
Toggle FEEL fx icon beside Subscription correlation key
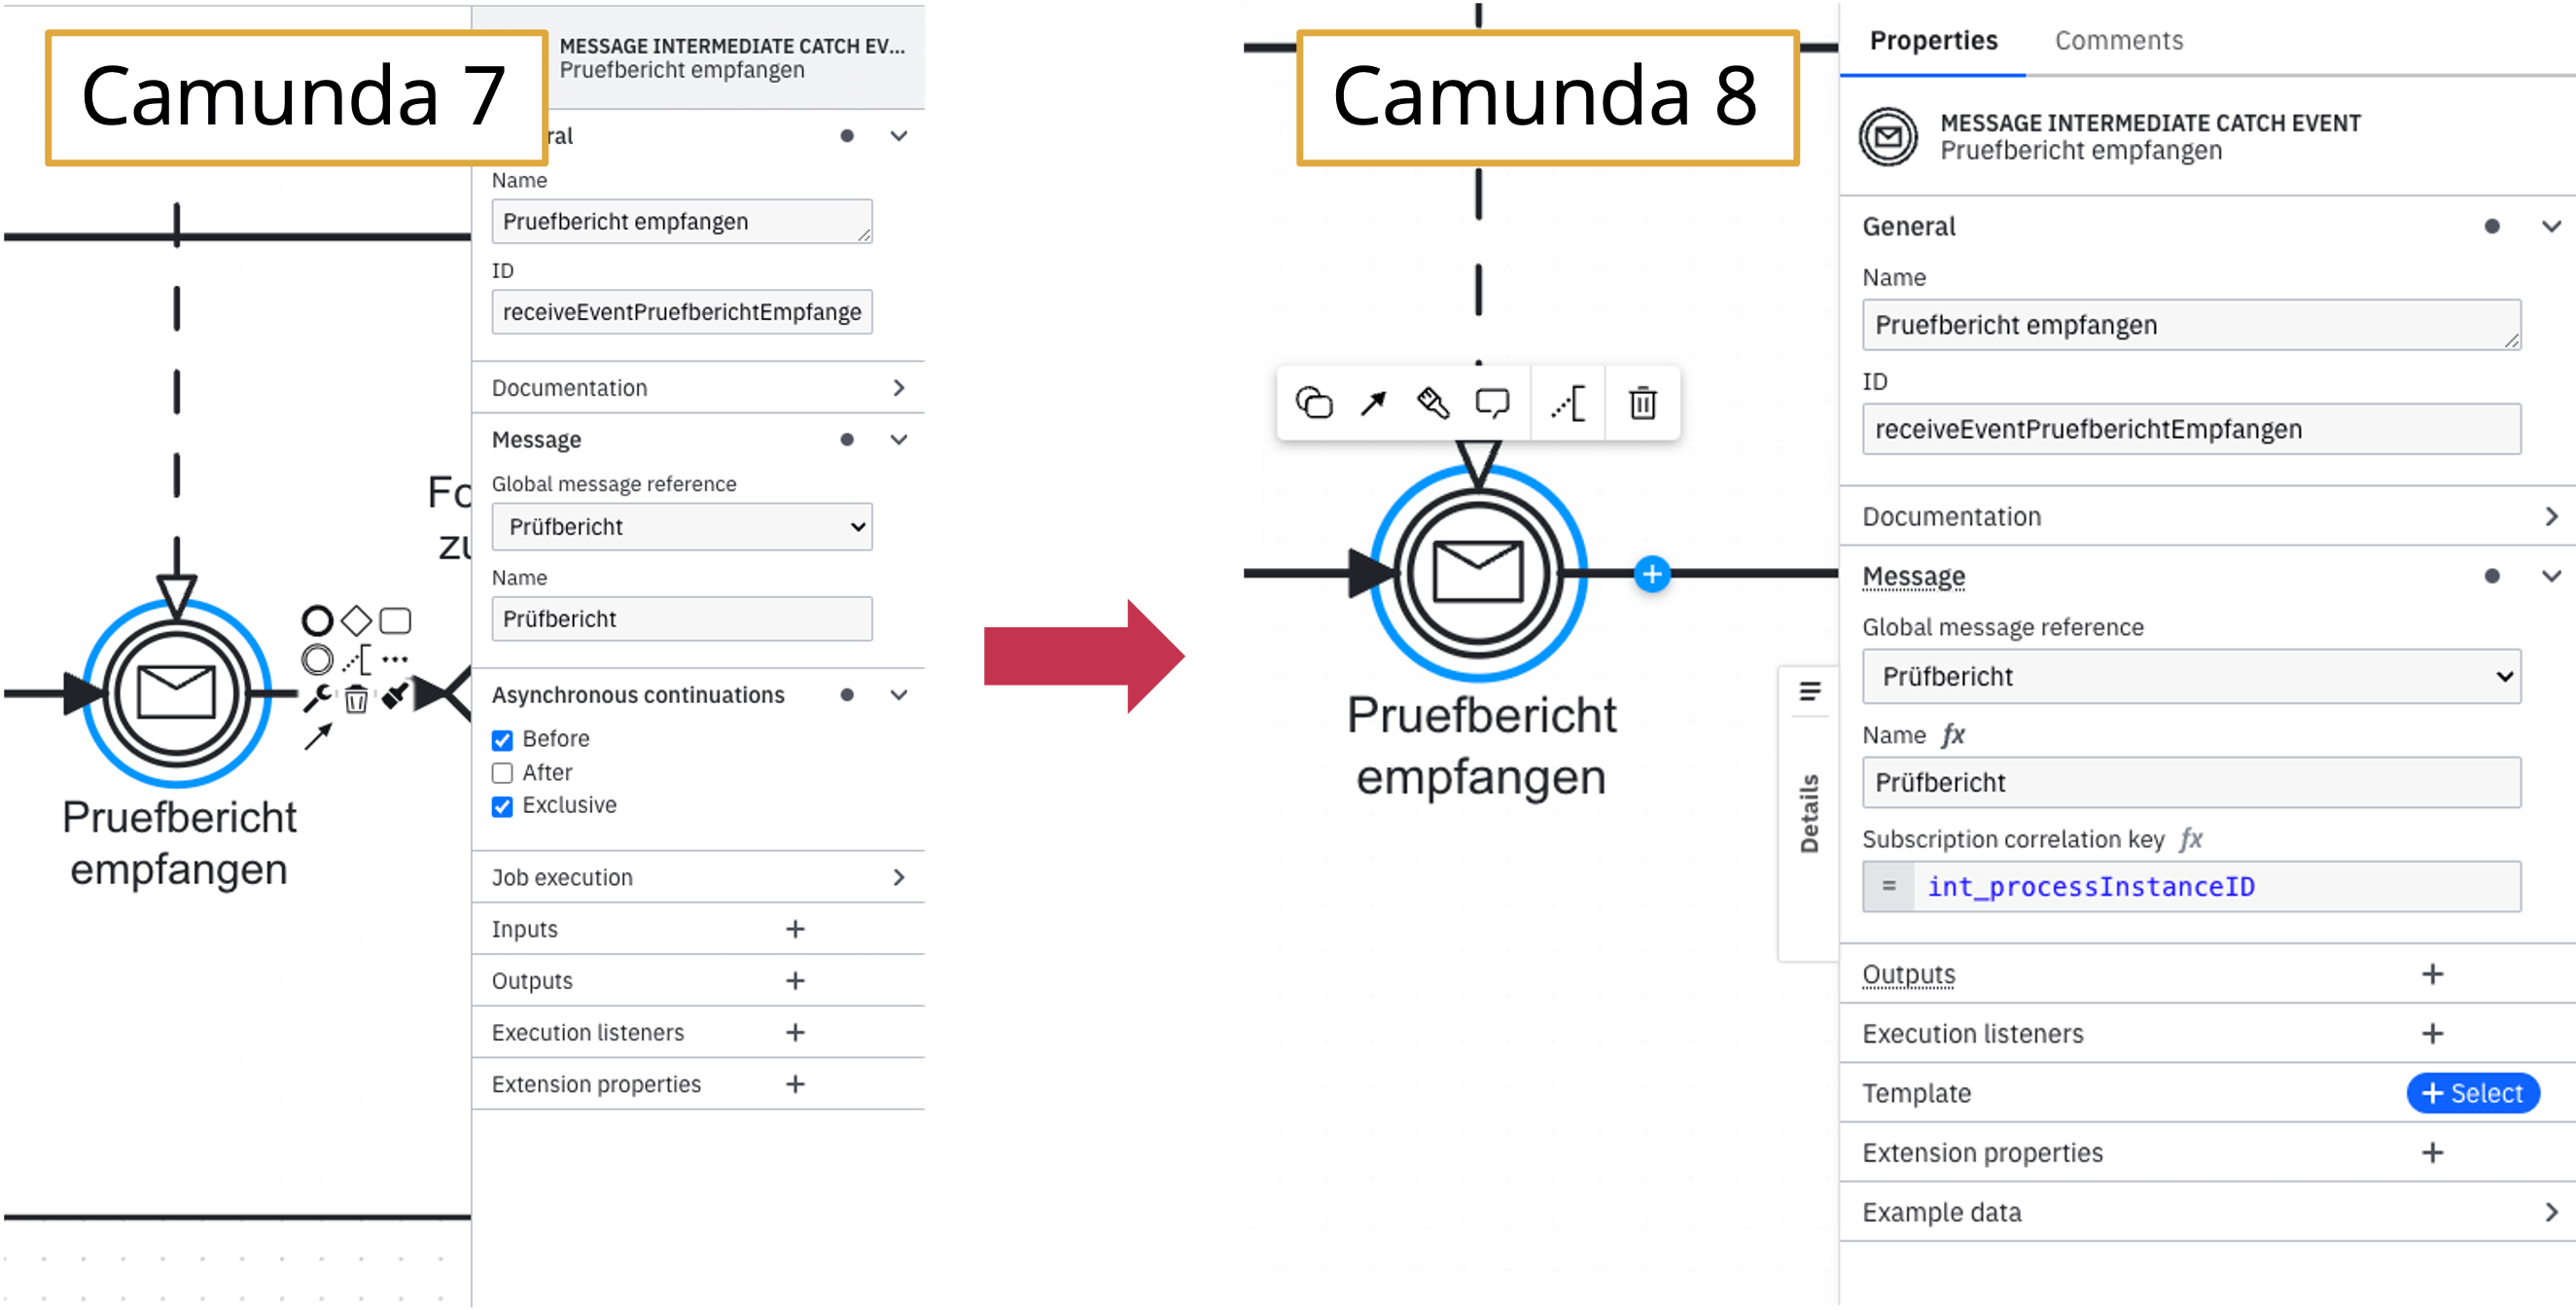(2191, 839)
